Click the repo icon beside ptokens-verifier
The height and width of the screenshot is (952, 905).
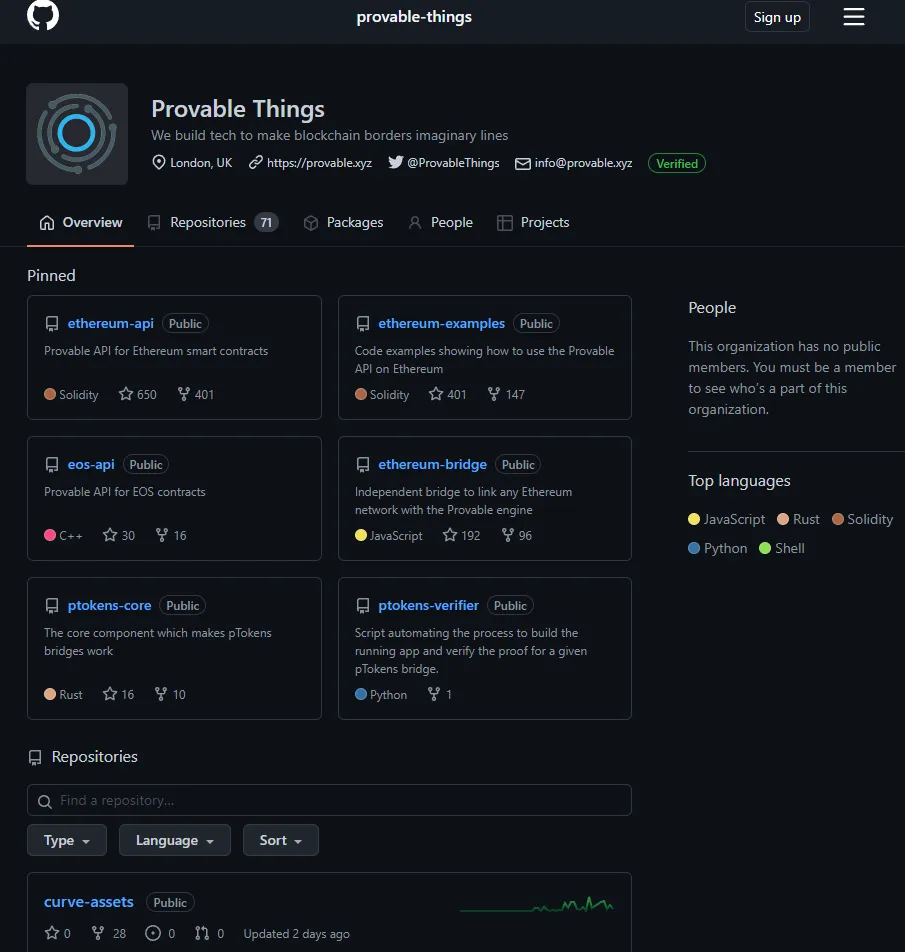point(363,606)
